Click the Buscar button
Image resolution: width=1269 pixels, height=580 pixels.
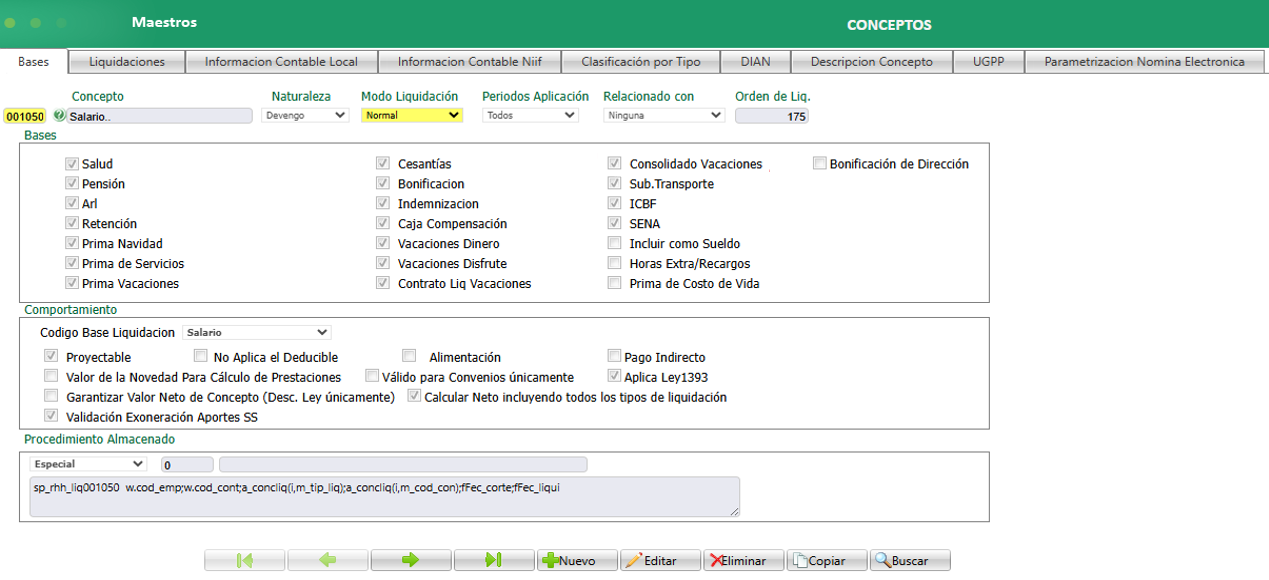point(909,560)
